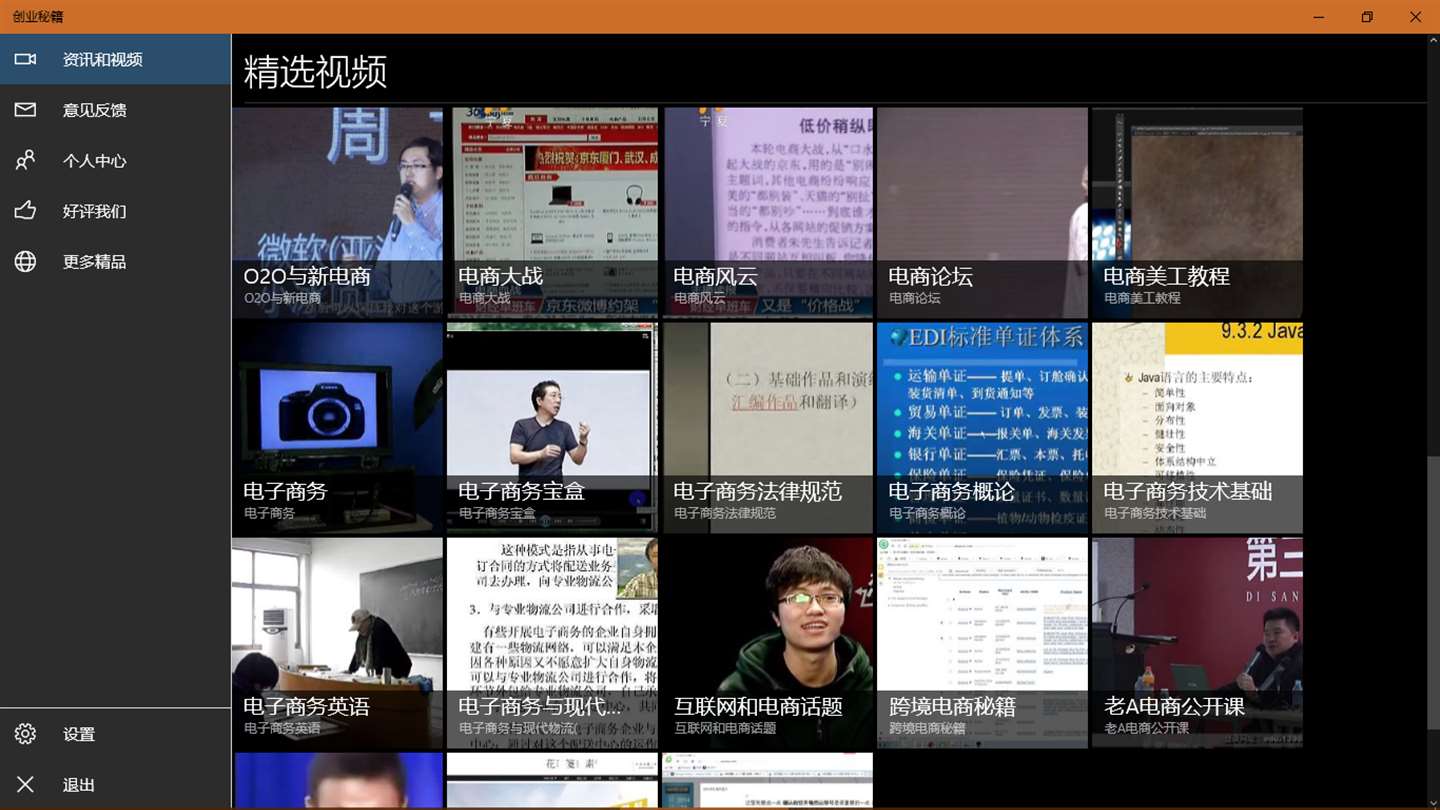Open the 电子商务技术基础 video tile
This screenshot has height=810, width=1440.
point(1197,428)
